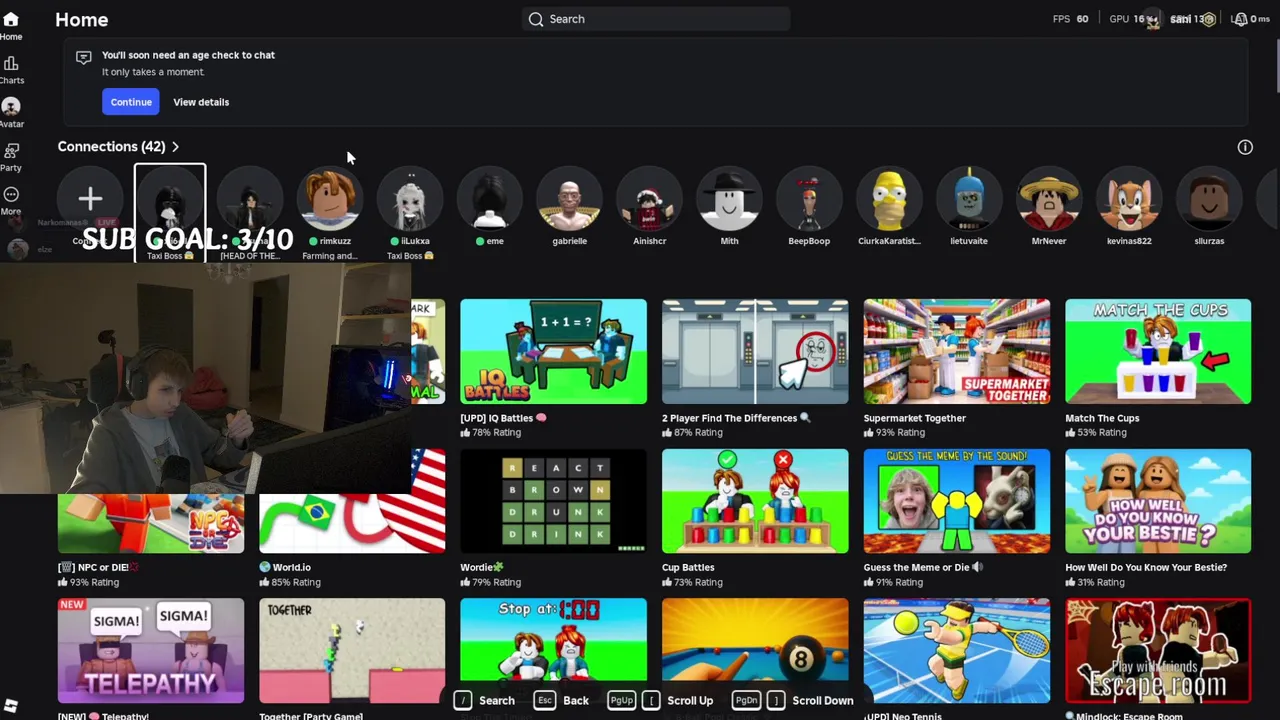This screenshot has height=720, width=1280.
Task: Click the chat notice message icon
Action: 84,58
